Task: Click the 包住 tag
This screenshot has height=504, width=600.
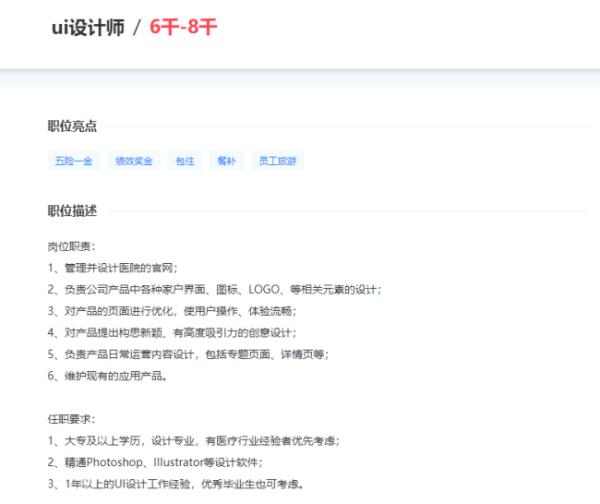Action: pyautogui.click(x=185, y=161)
